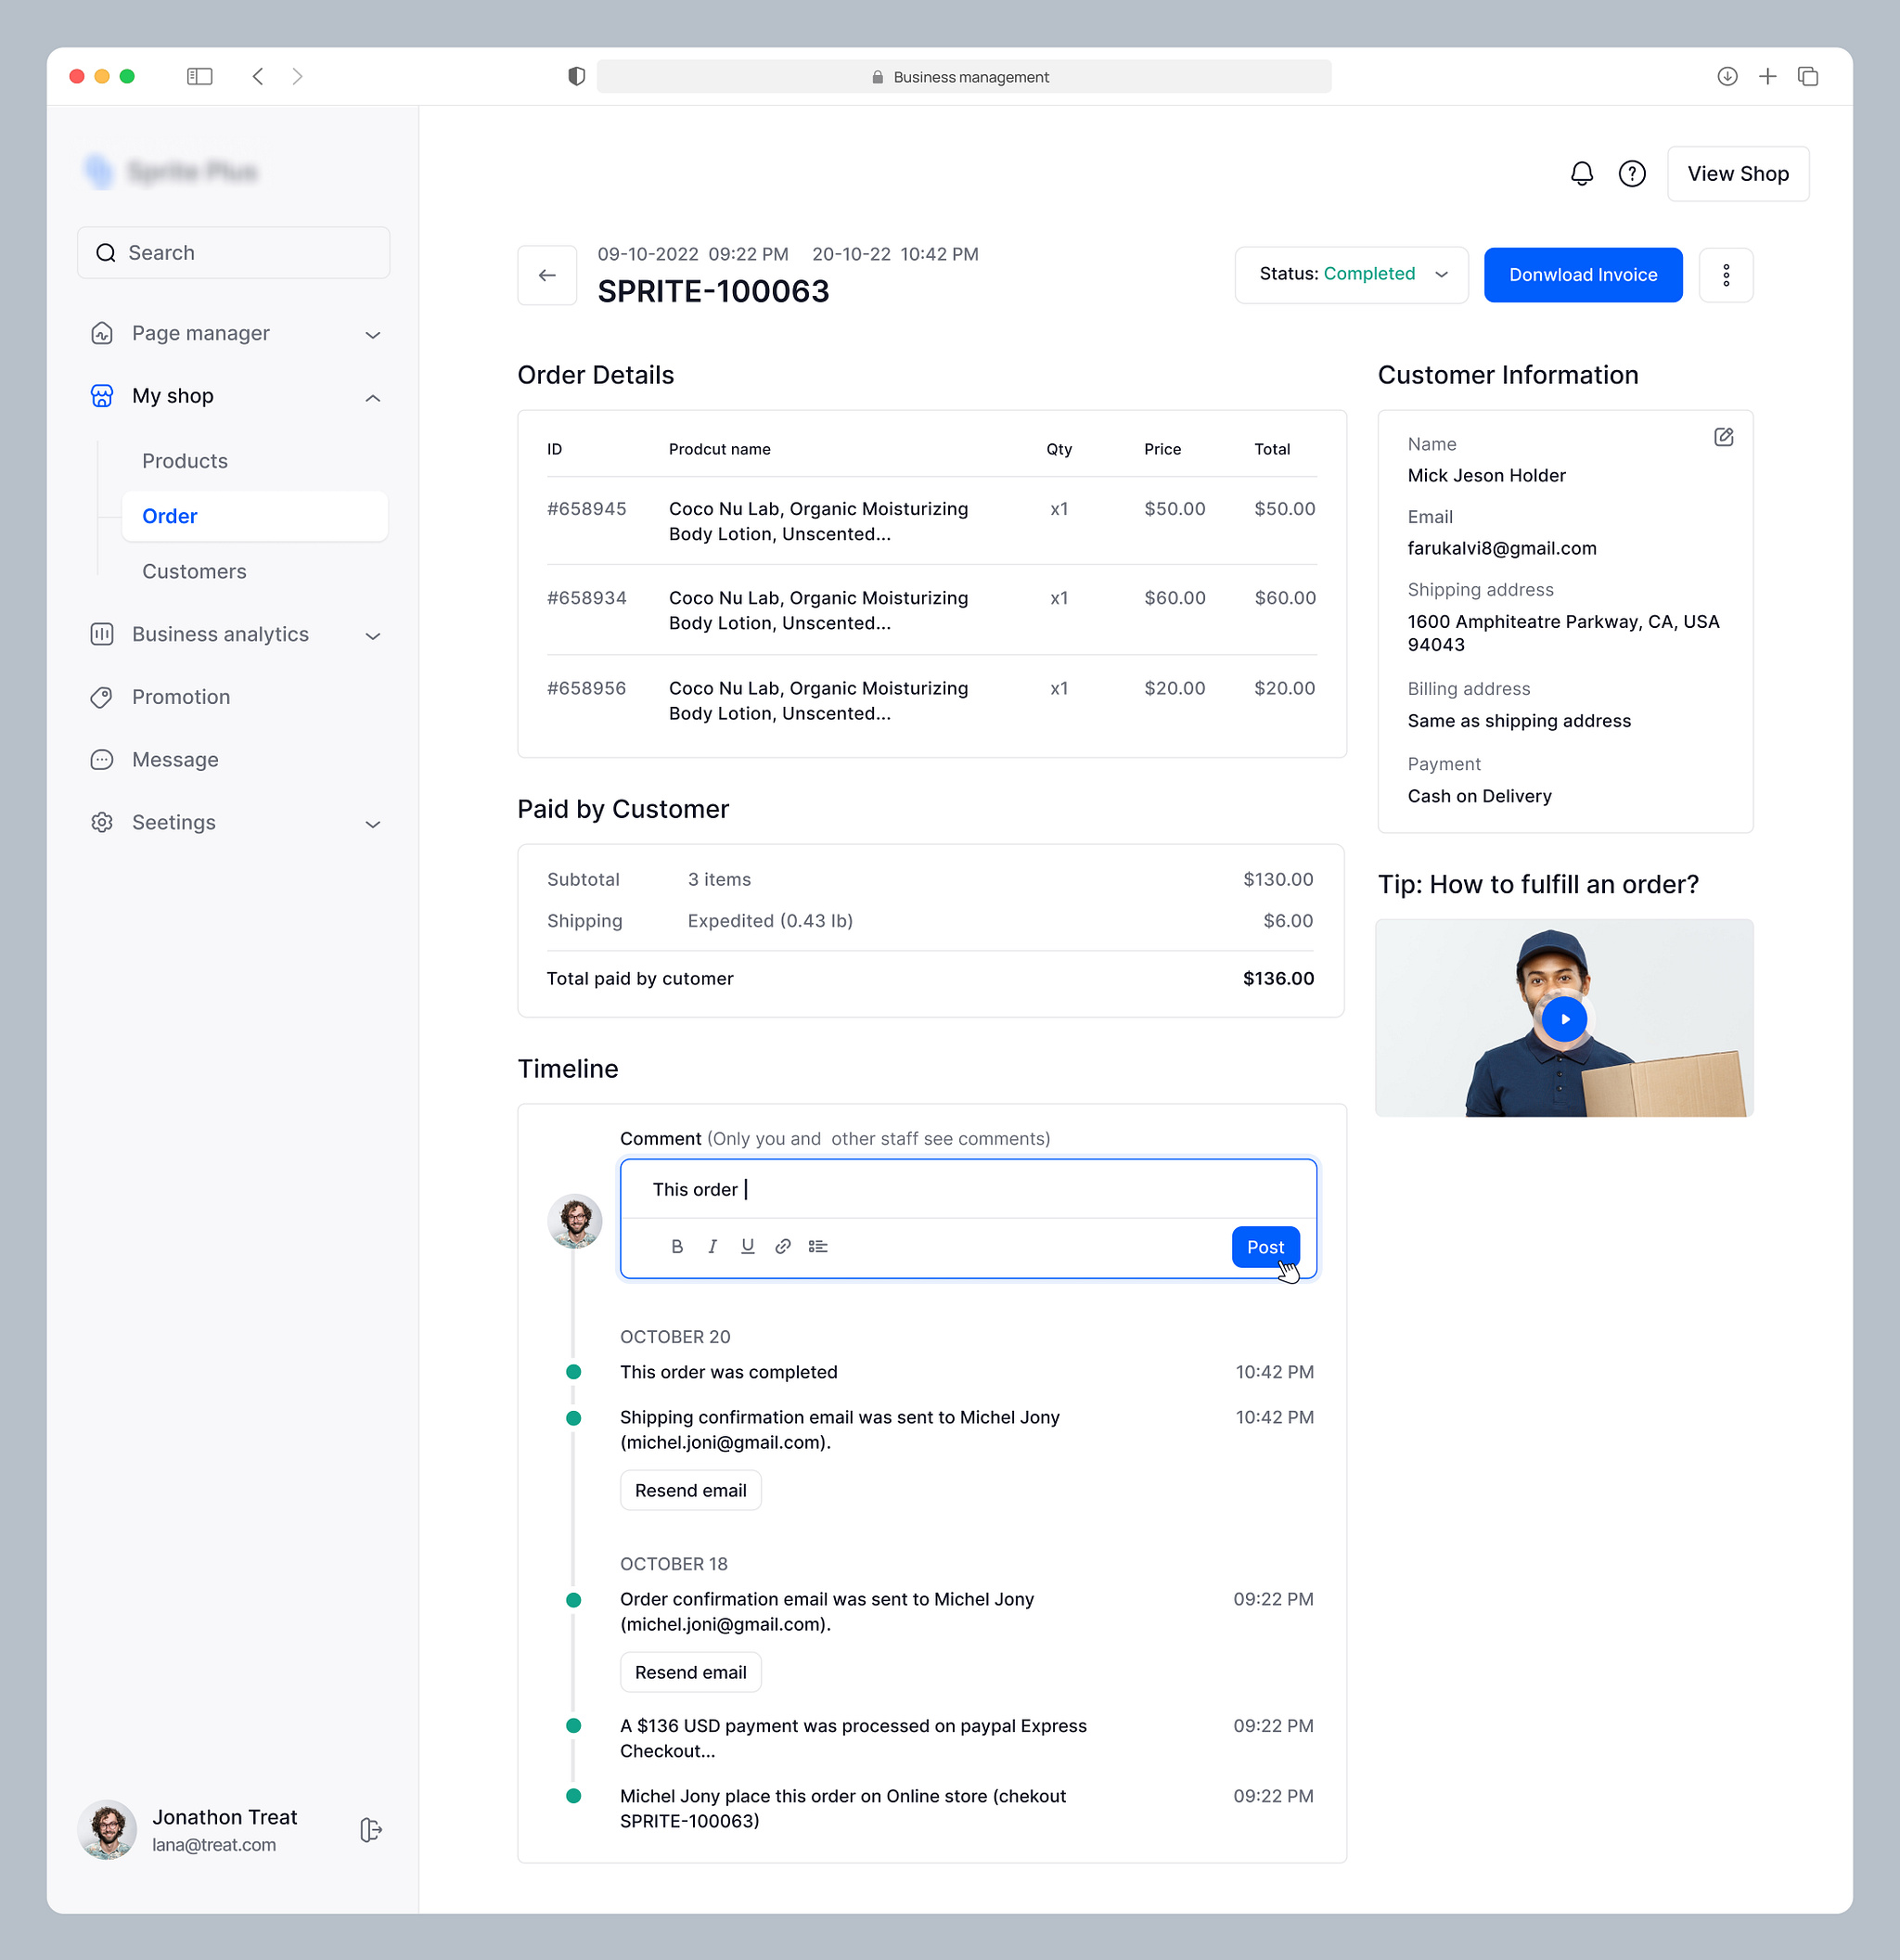Click the back arrow next to SPRITE-100063

[x=546, y=275]
